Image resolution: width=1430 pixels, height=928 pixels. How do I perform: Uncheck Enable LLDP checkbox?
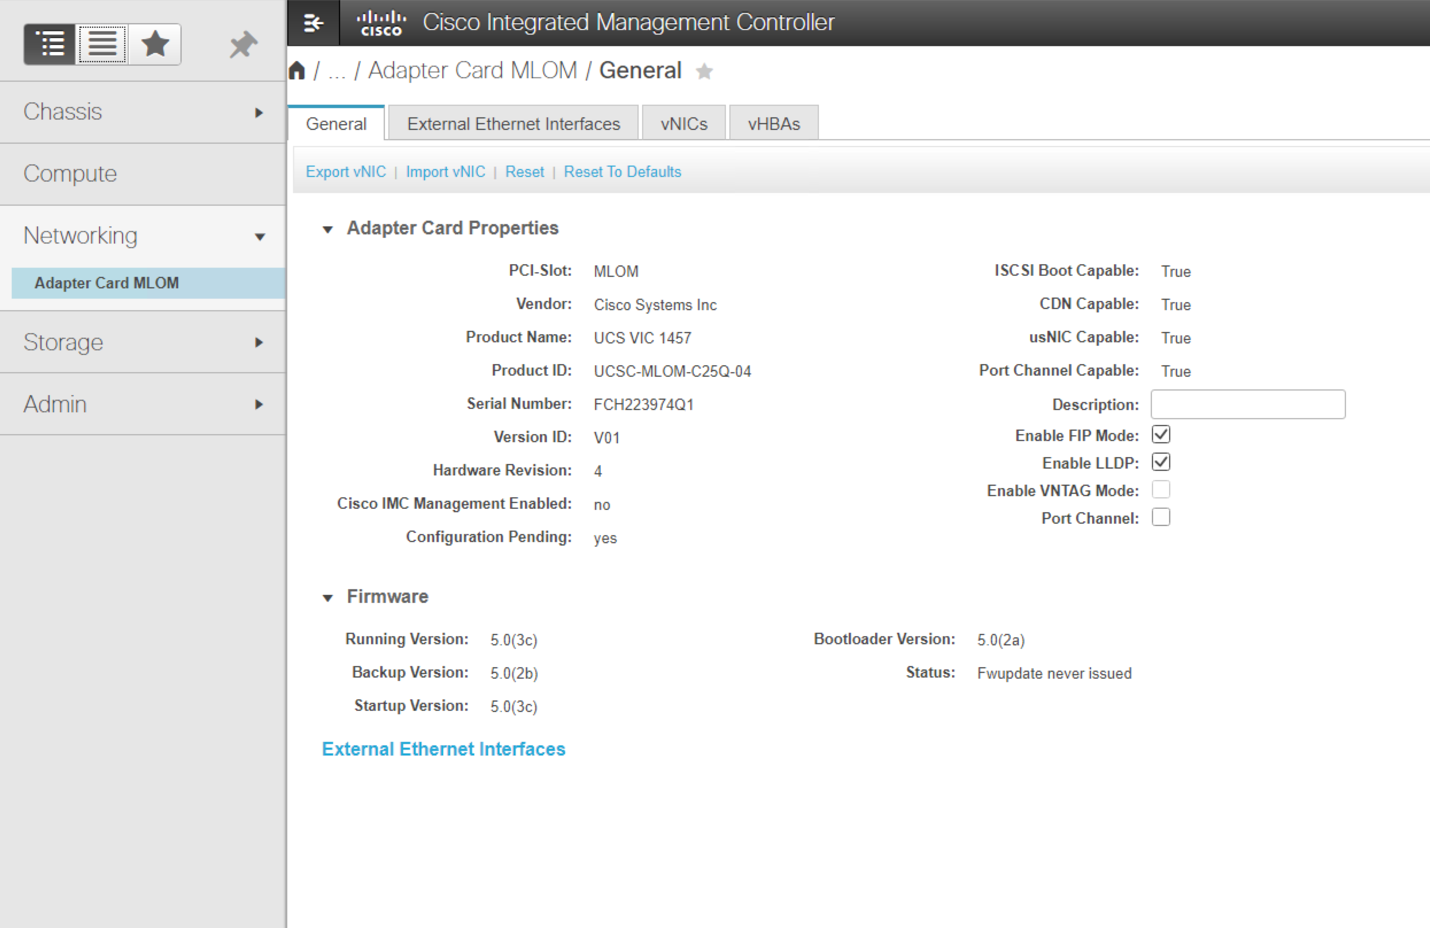[1161, 462]
